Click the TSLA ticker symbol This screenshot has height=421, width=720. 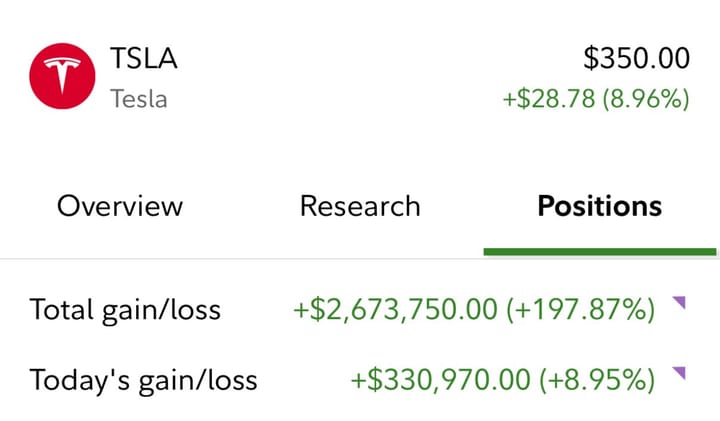[x=144, y=59]
